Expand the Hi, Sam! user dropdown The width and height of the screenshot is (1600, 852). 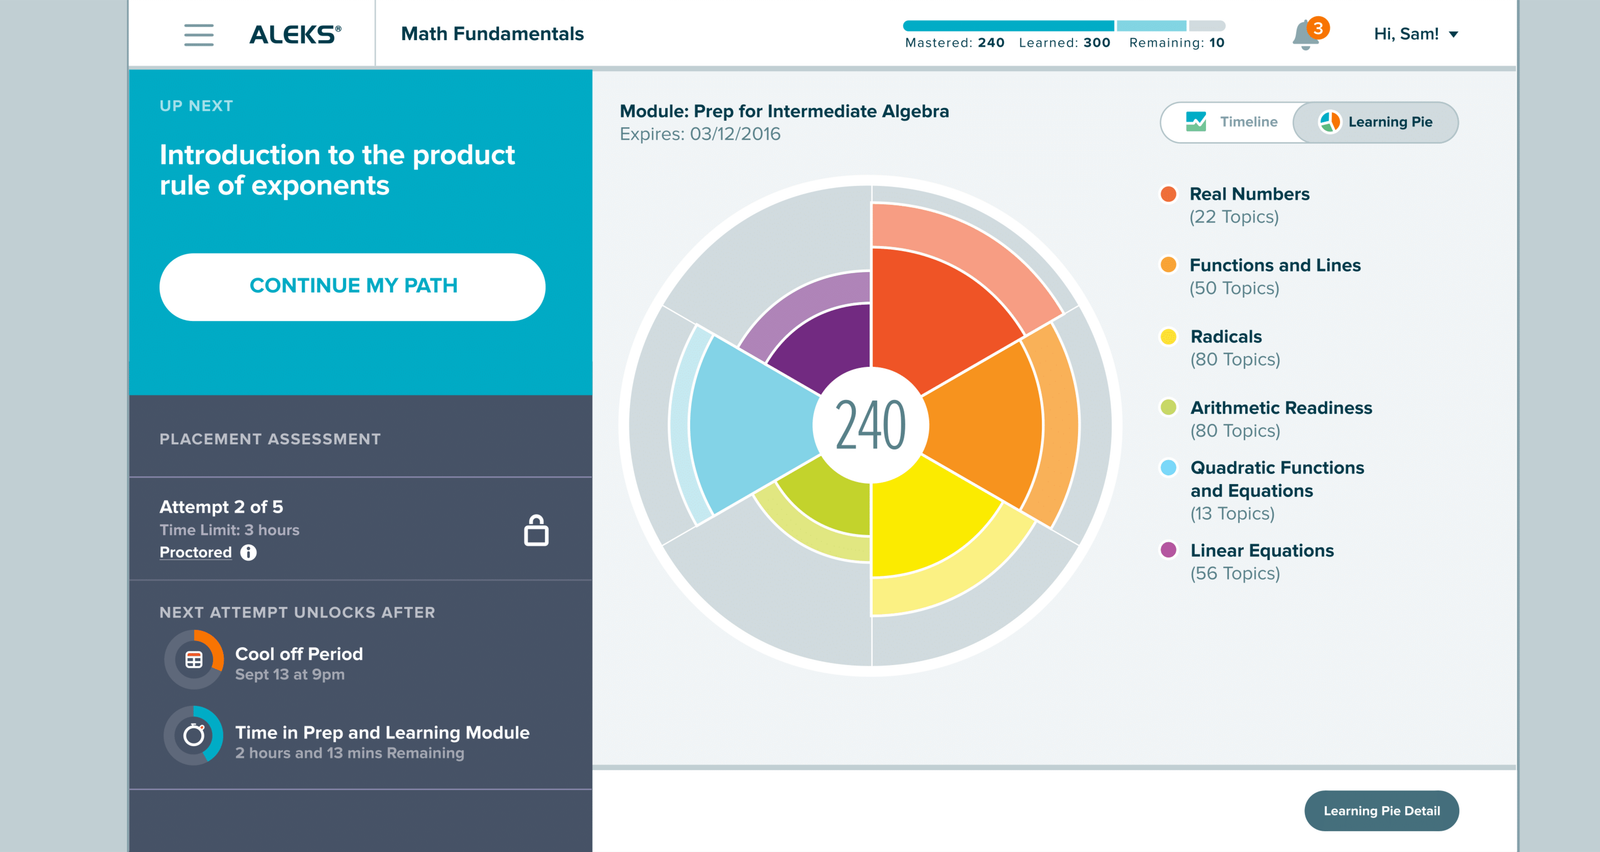point(1416,34)
